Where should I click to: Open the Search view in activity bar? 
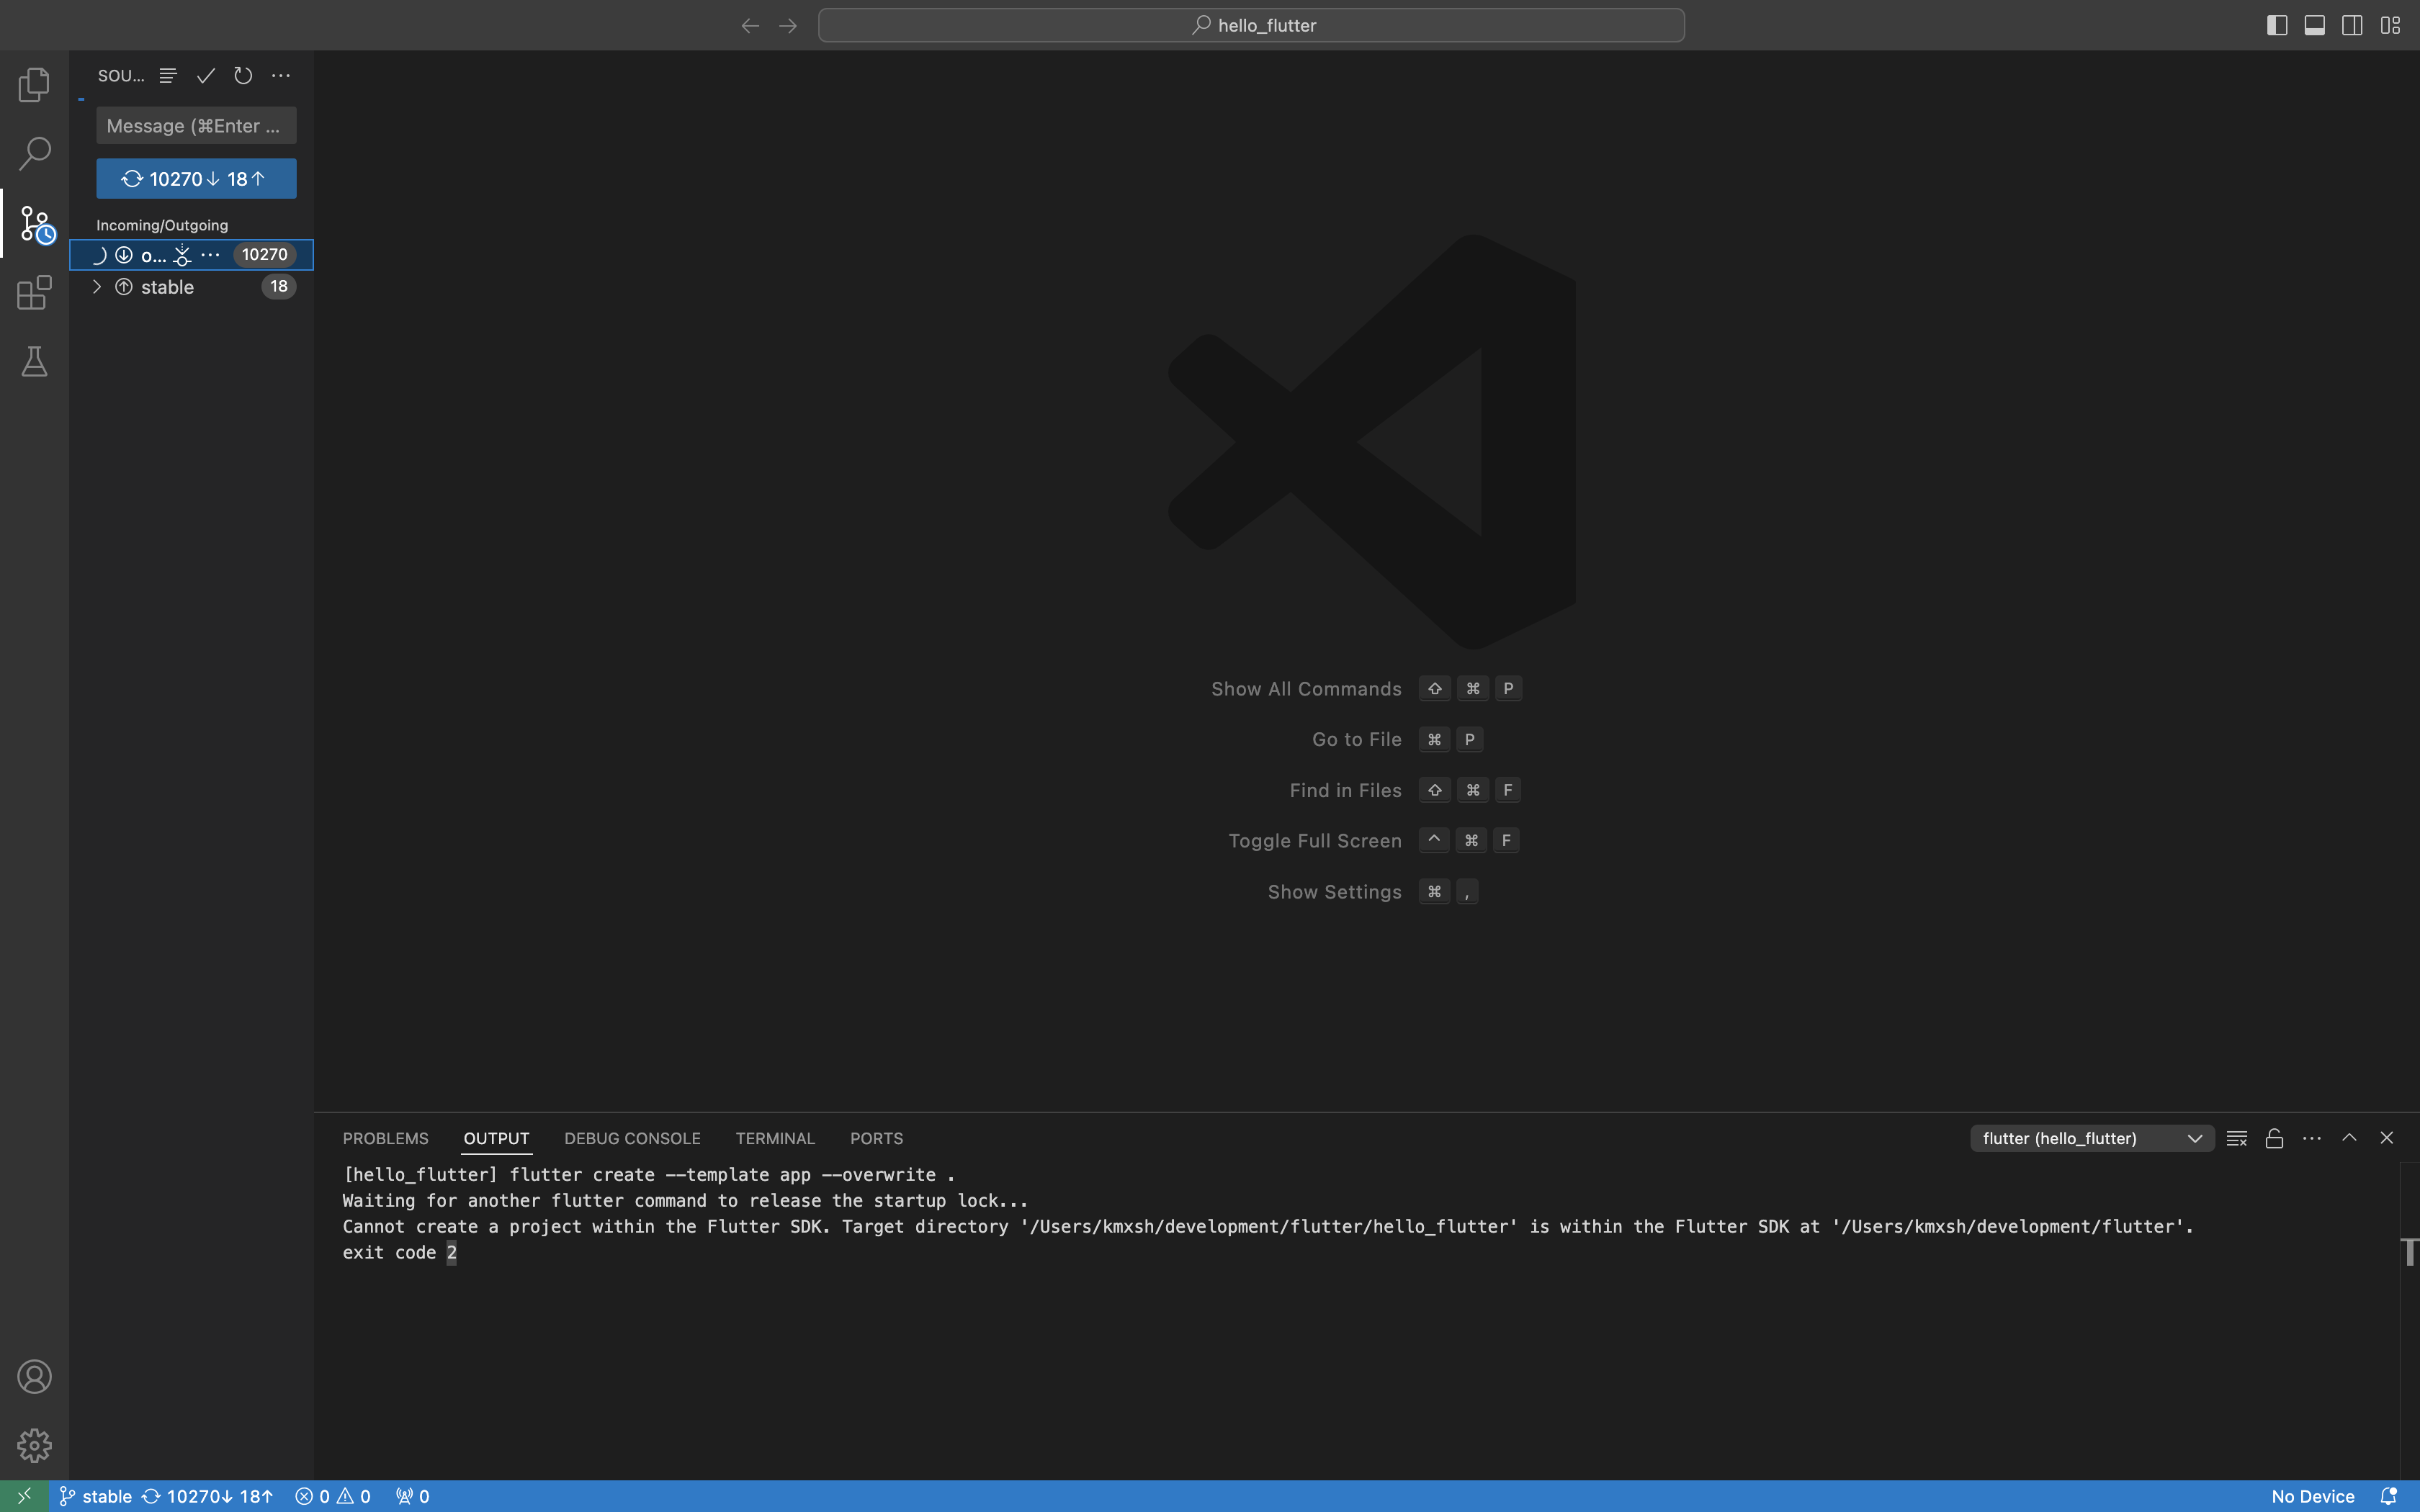point(34,154)
